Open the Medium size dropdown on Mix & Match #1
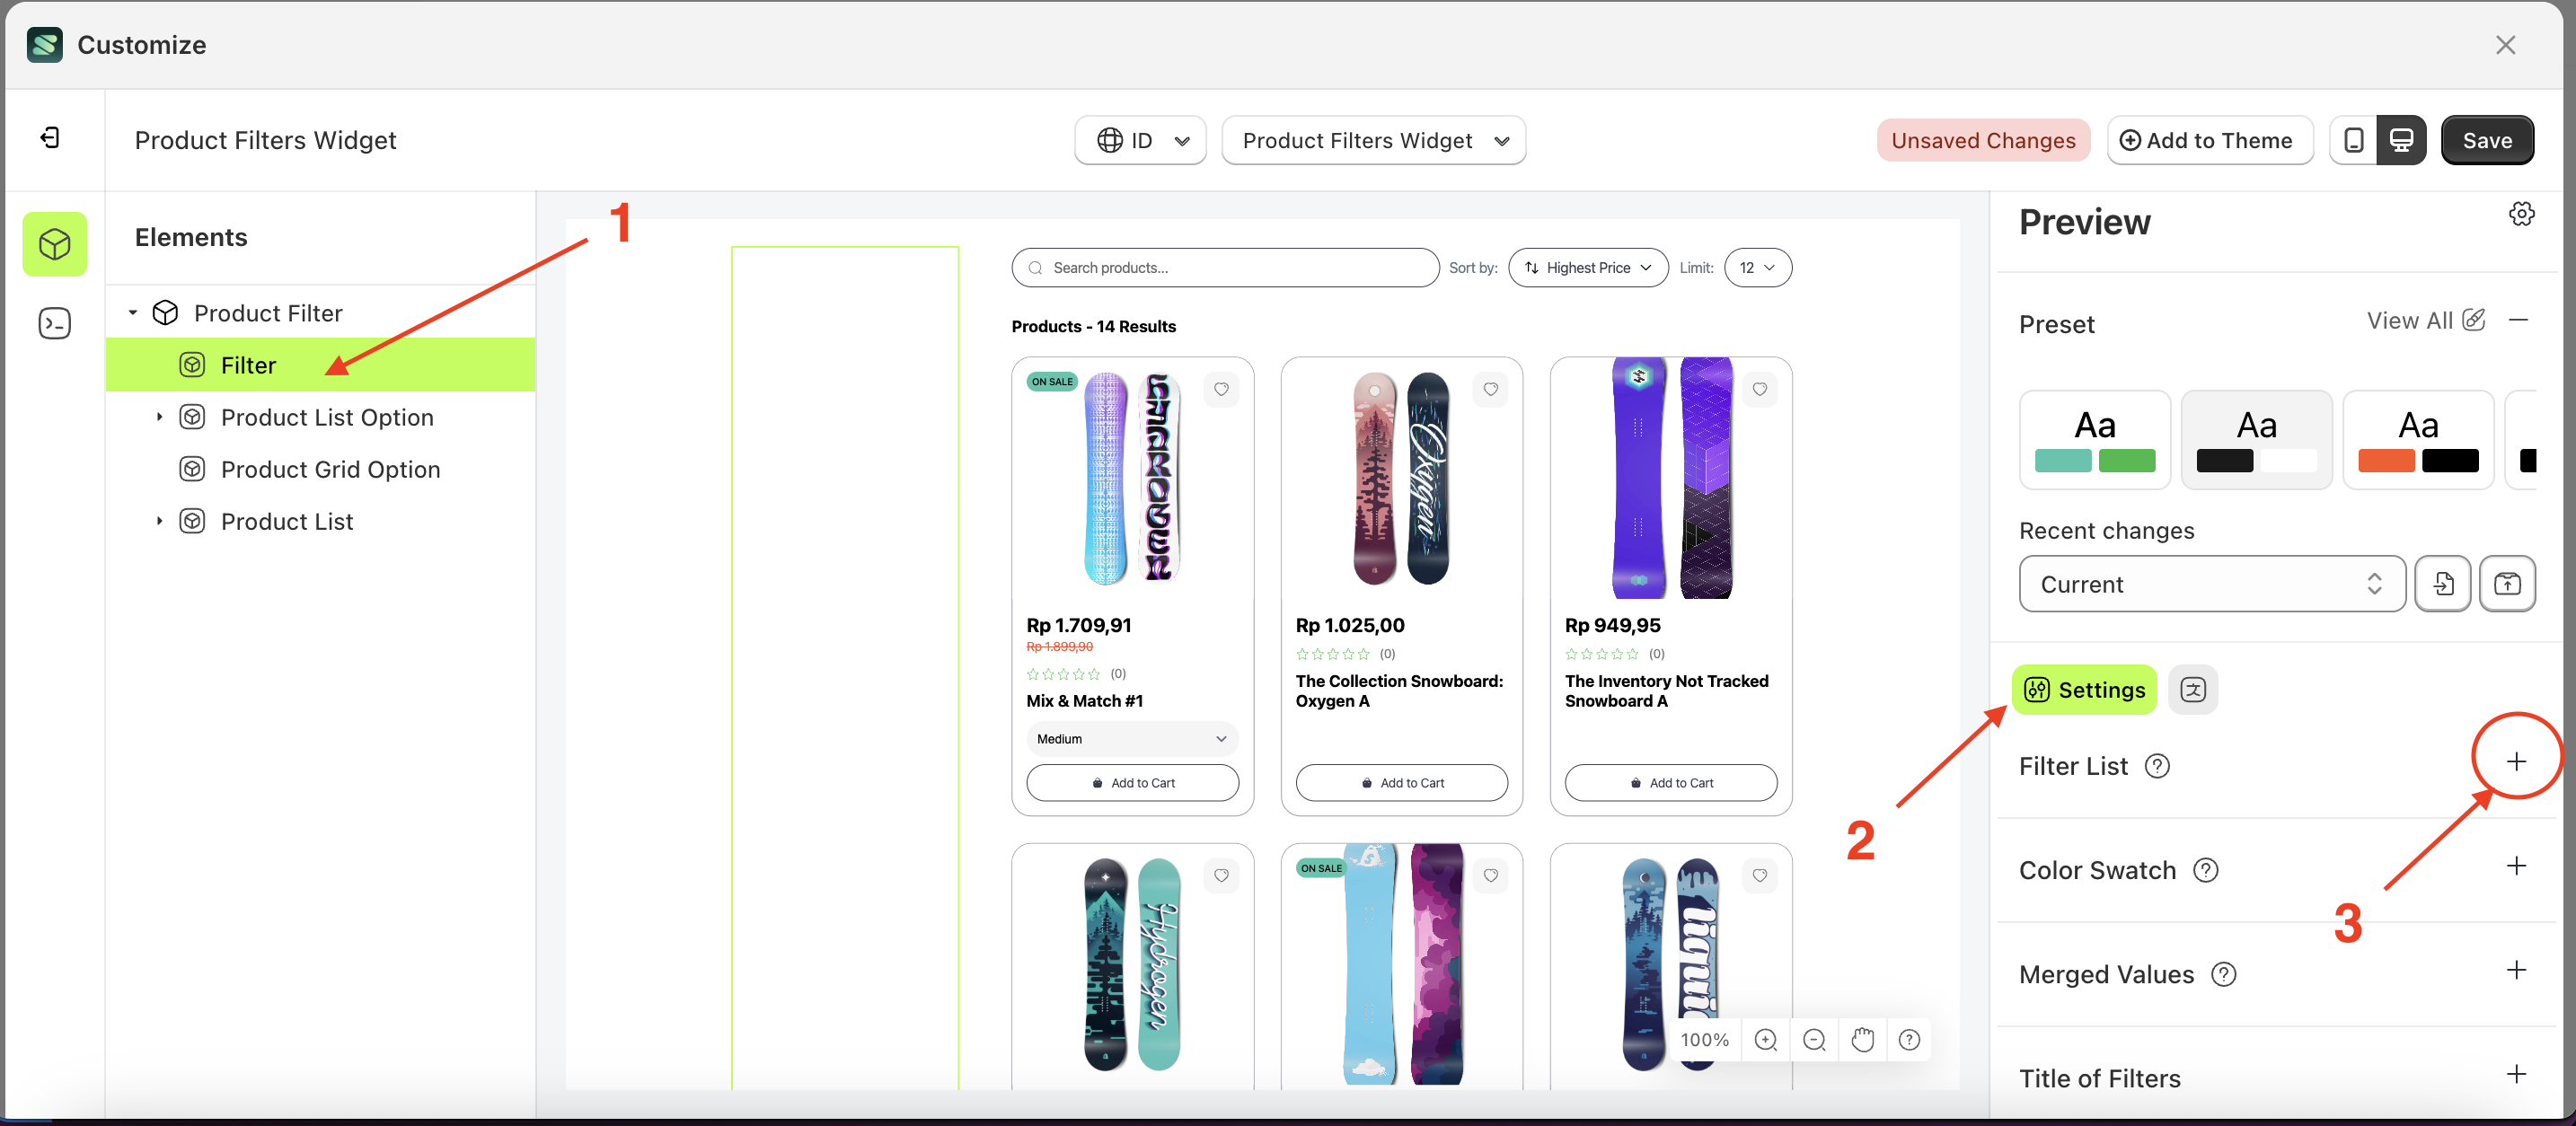This screenshot has width=2576, height=1126. pyautogui.click(x=1131, y=738)
